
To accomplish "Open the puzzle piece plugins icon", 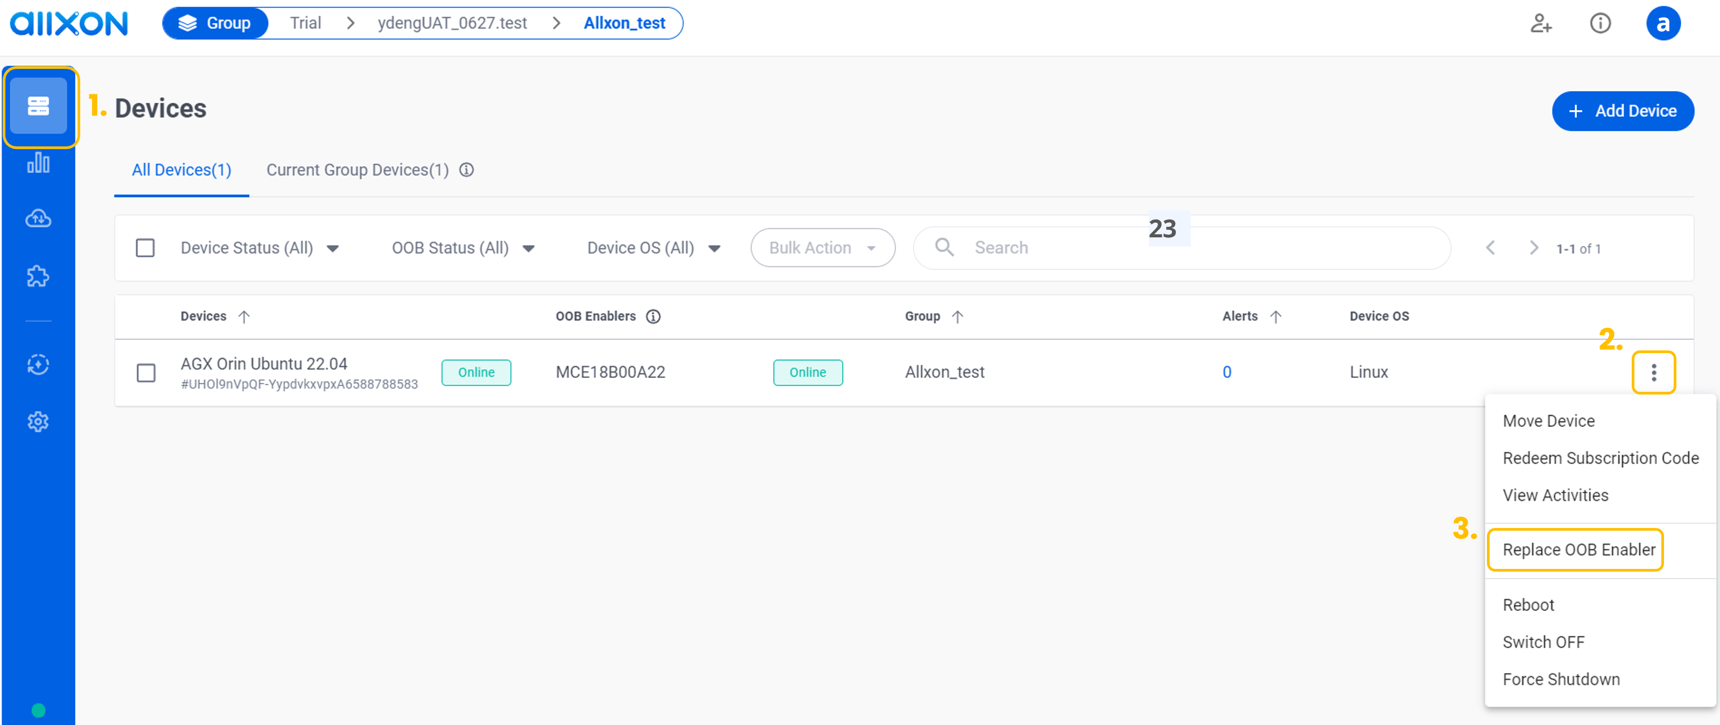I will click(38, 276).
